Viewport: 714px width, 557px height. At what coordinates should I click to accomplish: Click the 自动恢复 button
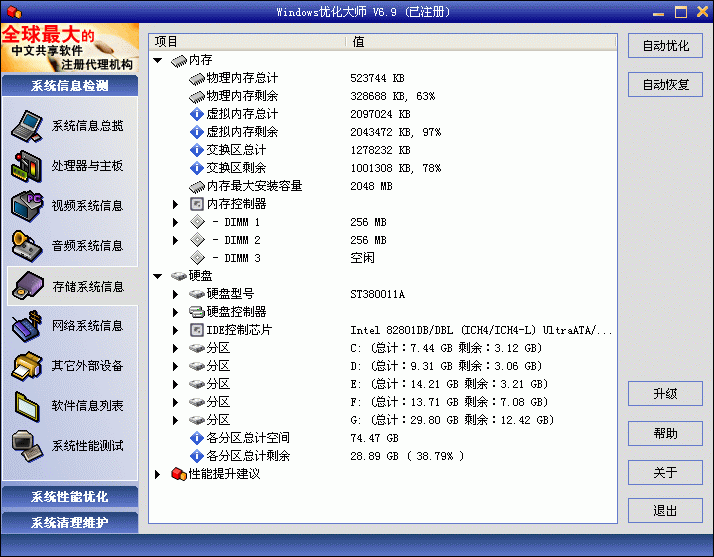(x=665, y=84)
